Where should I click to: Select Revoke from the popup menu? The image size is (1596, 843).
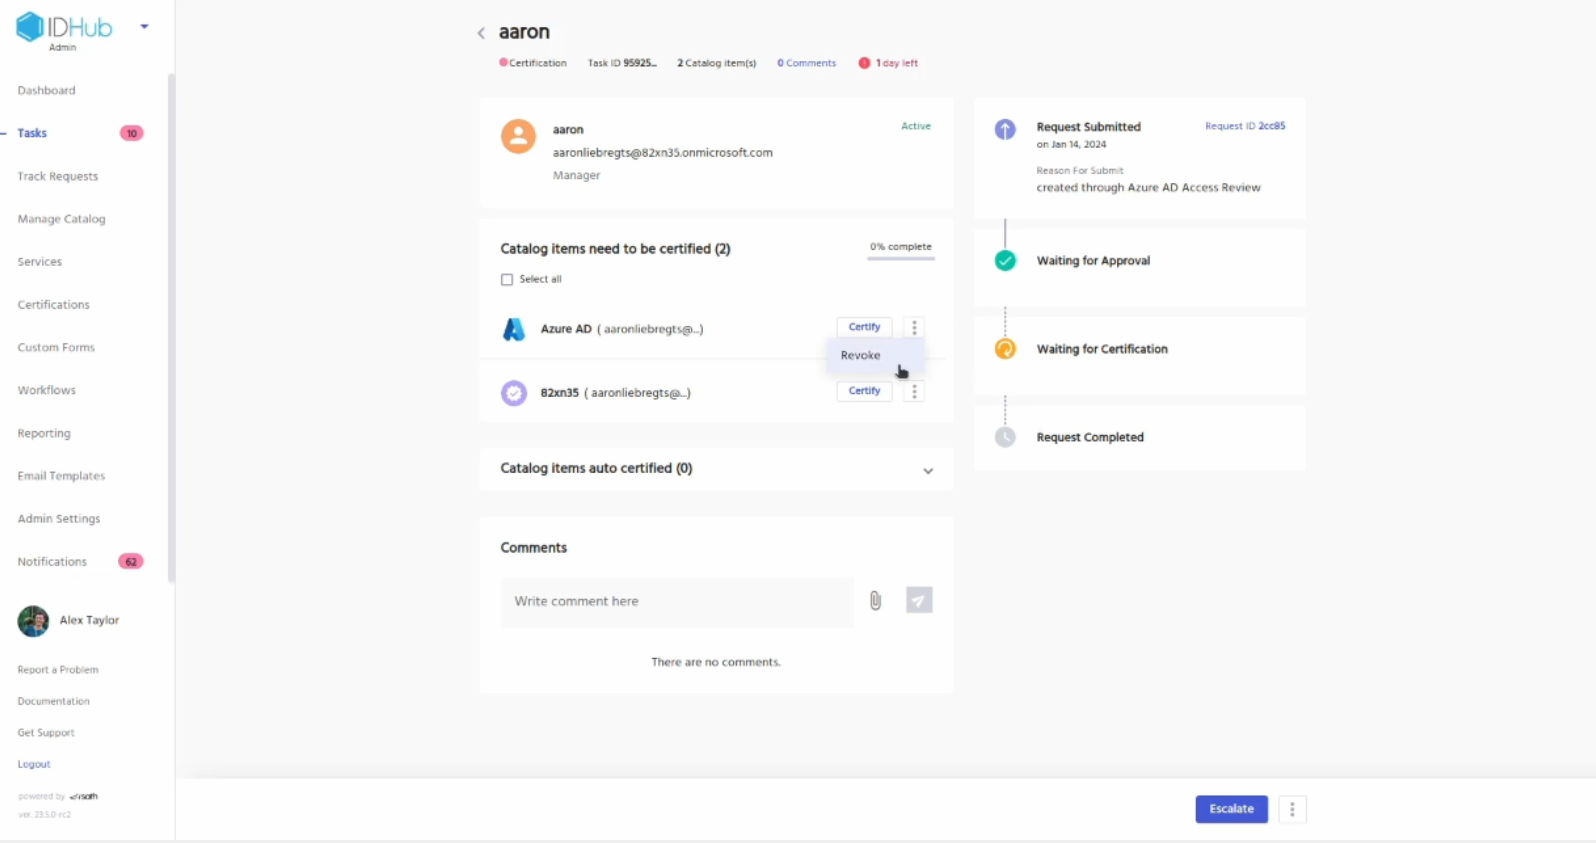click(x=861, y=356)
